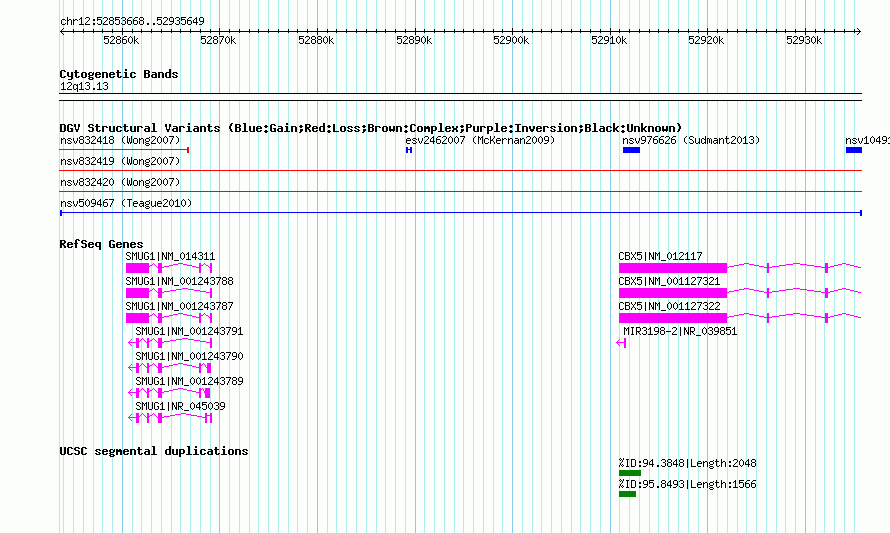Click the 52870k ruler tick label
890x533 pixels.
coord(218,40)
